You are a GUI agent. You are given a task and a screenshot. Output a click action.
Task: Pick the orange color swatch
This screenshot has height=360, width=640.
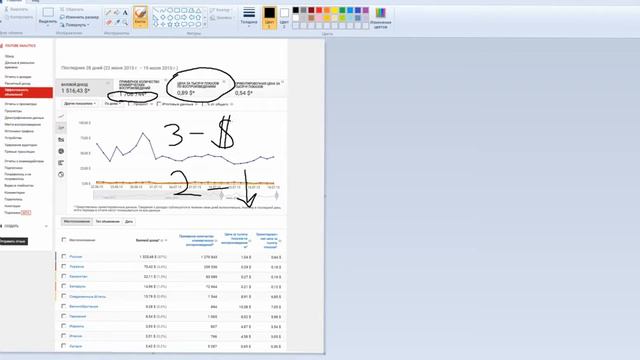point(327,10)
